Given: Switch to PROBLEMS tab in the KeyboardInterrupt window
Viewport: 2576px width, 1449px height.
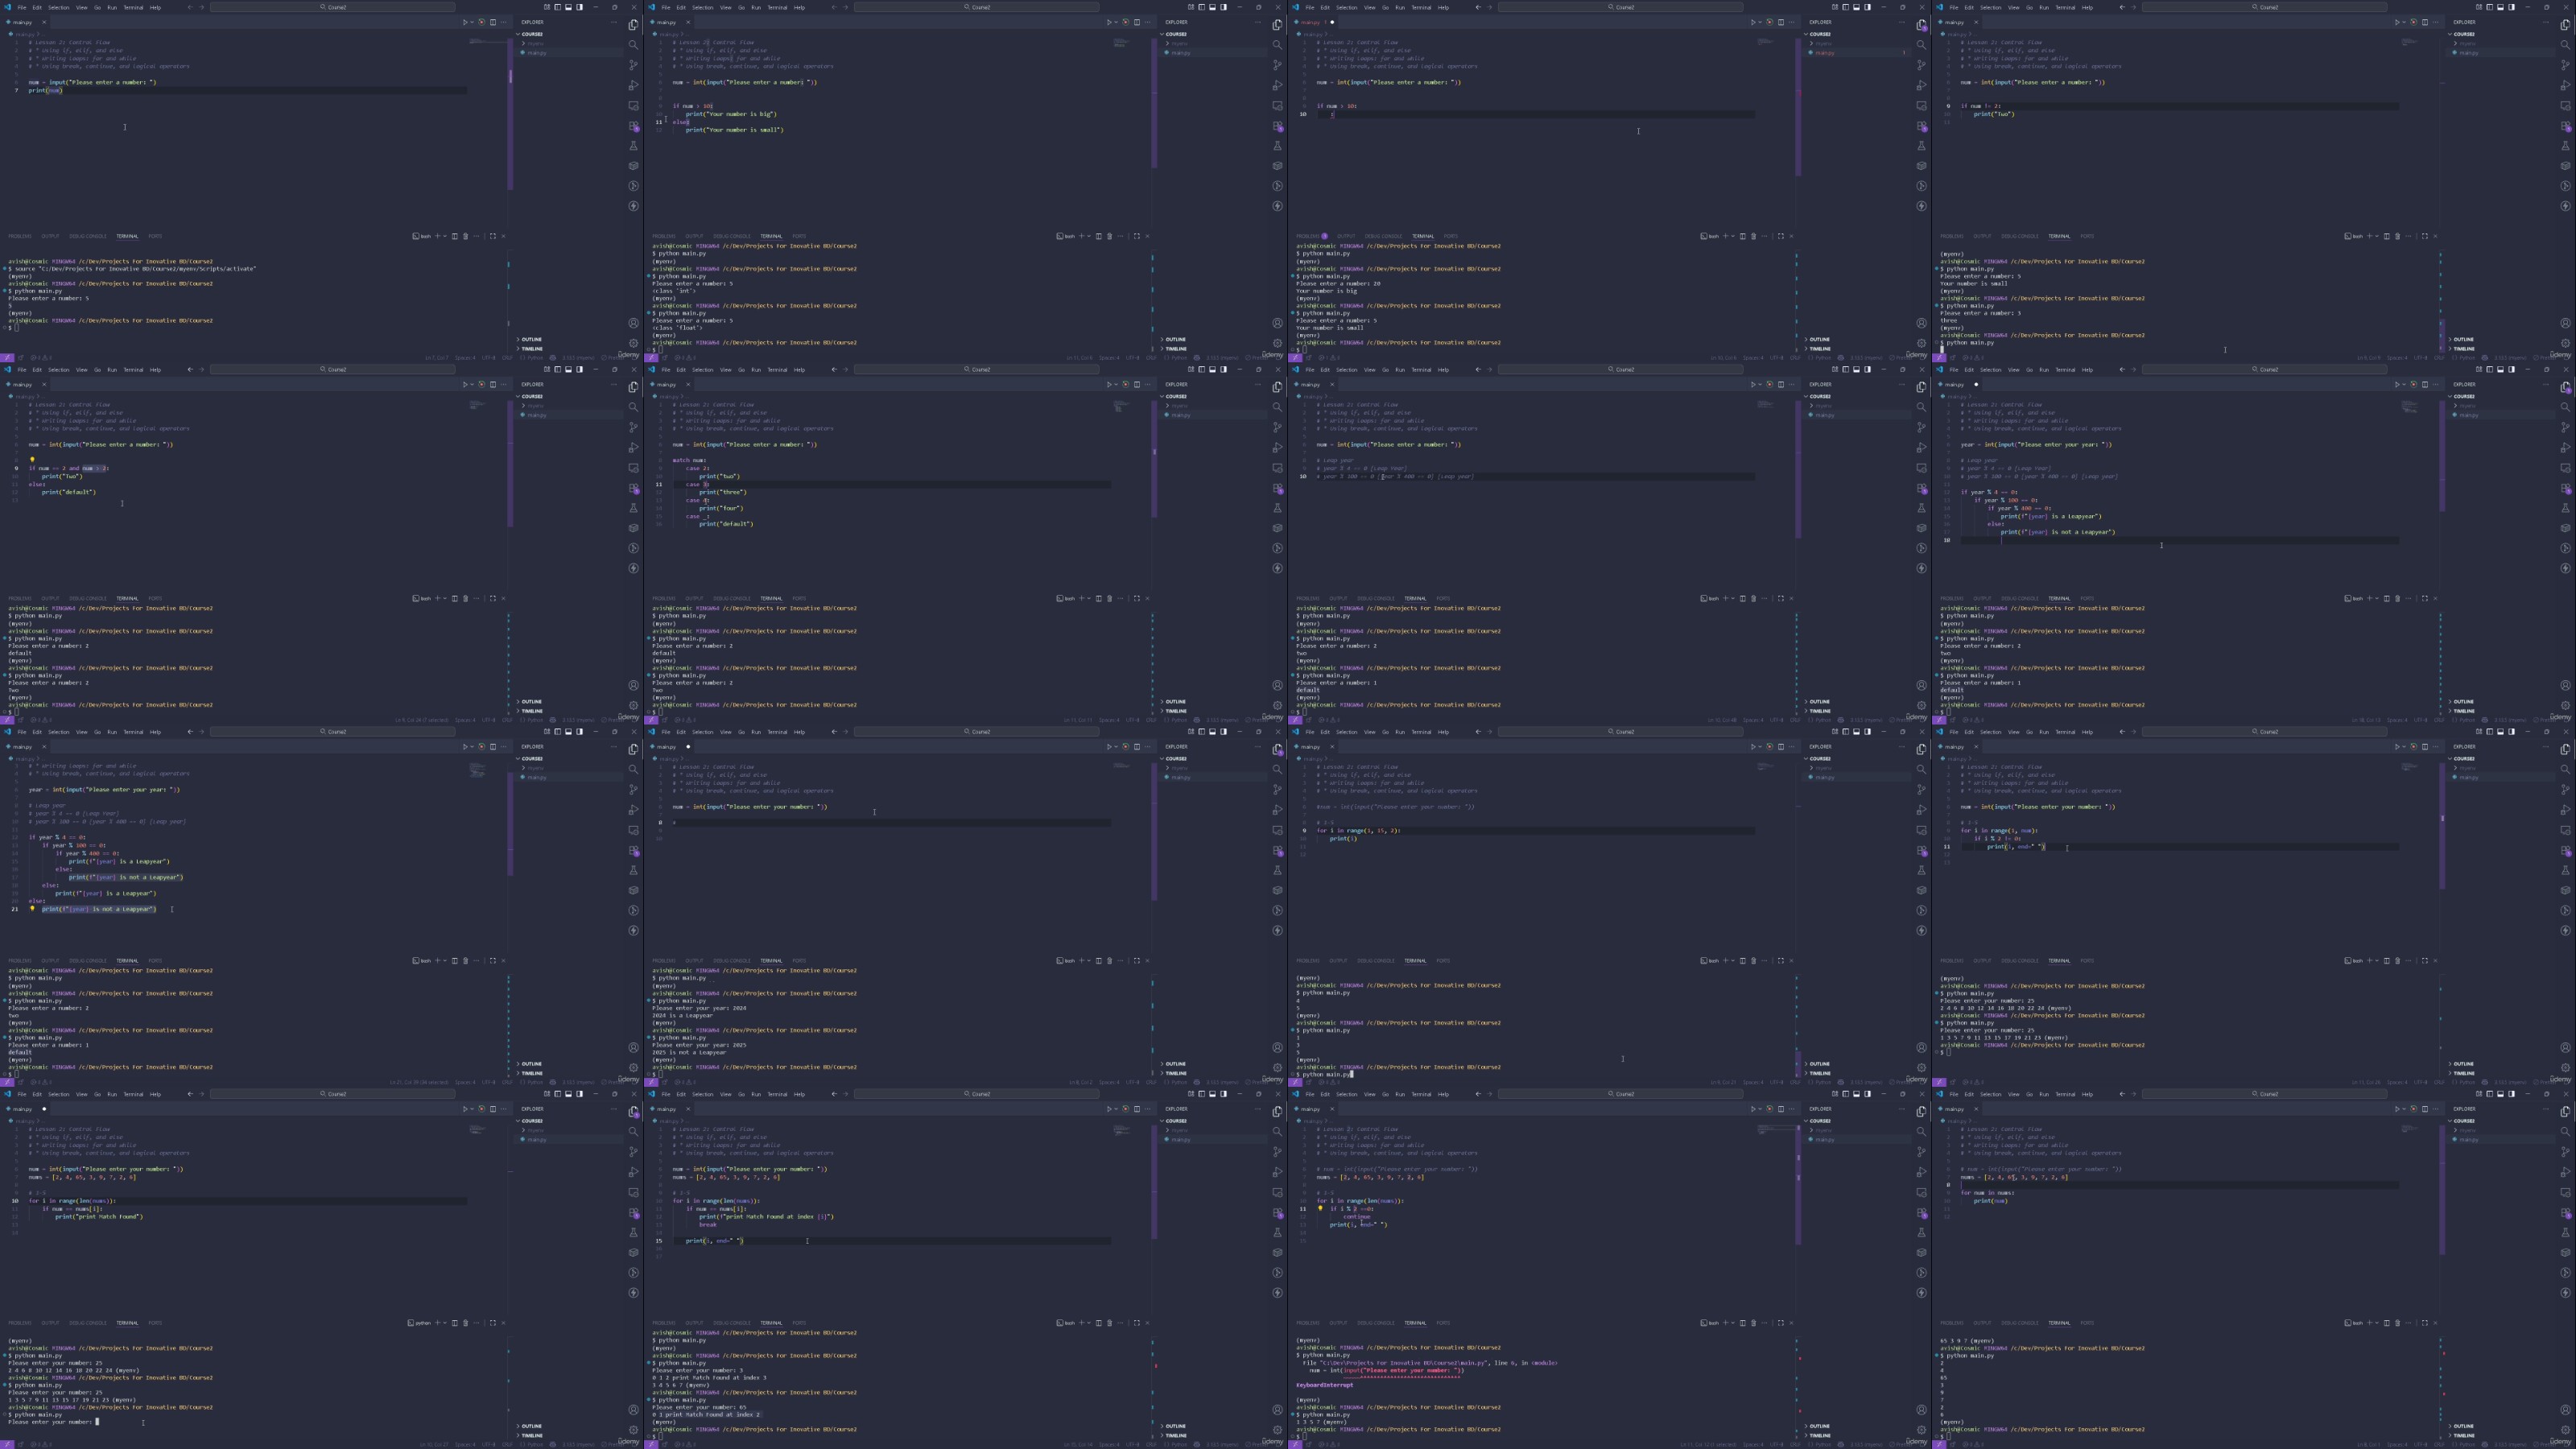Looking at the screenshot, I should [1307, 1323].
